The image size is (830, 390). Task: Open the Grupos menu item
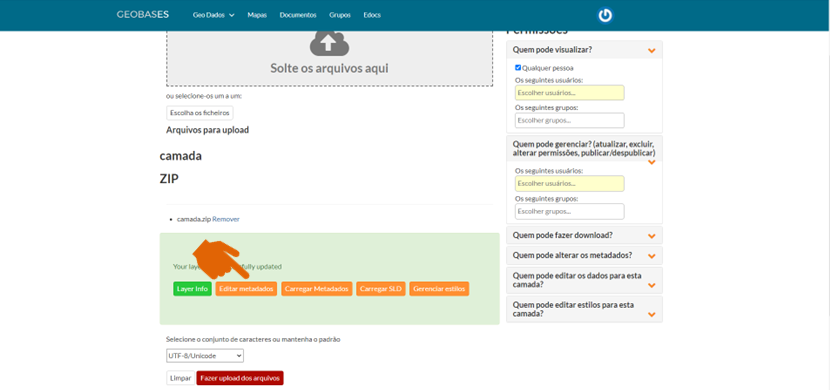[x=340, y=15]
